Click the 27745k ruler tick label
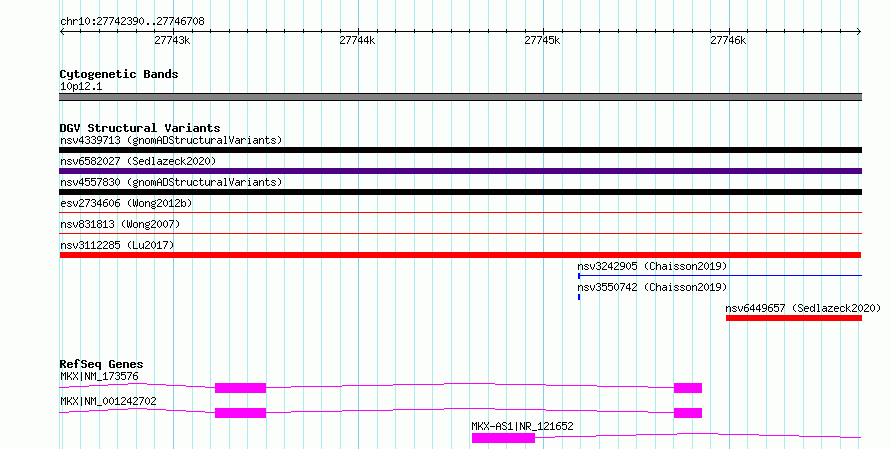This screenshot has height=449, width=890. point(543,40)
